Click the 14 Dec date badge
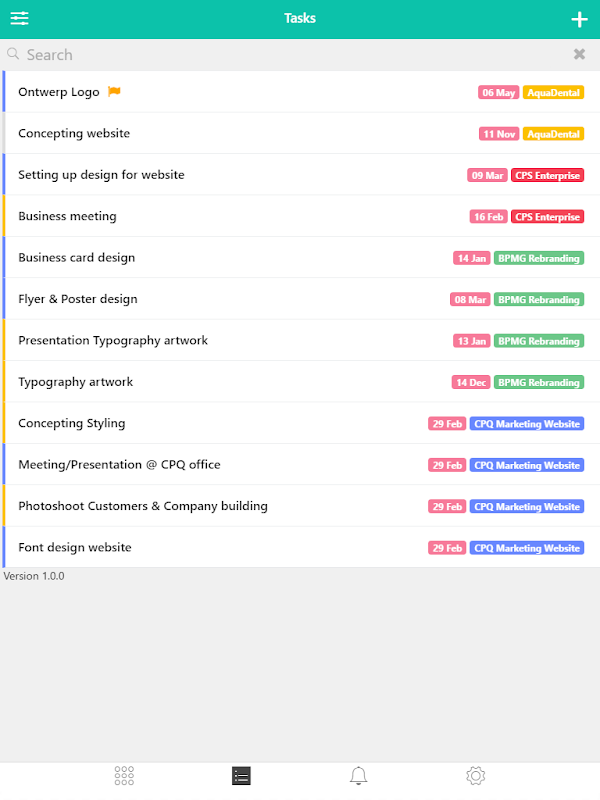600x800 pixels. [471, 383]
